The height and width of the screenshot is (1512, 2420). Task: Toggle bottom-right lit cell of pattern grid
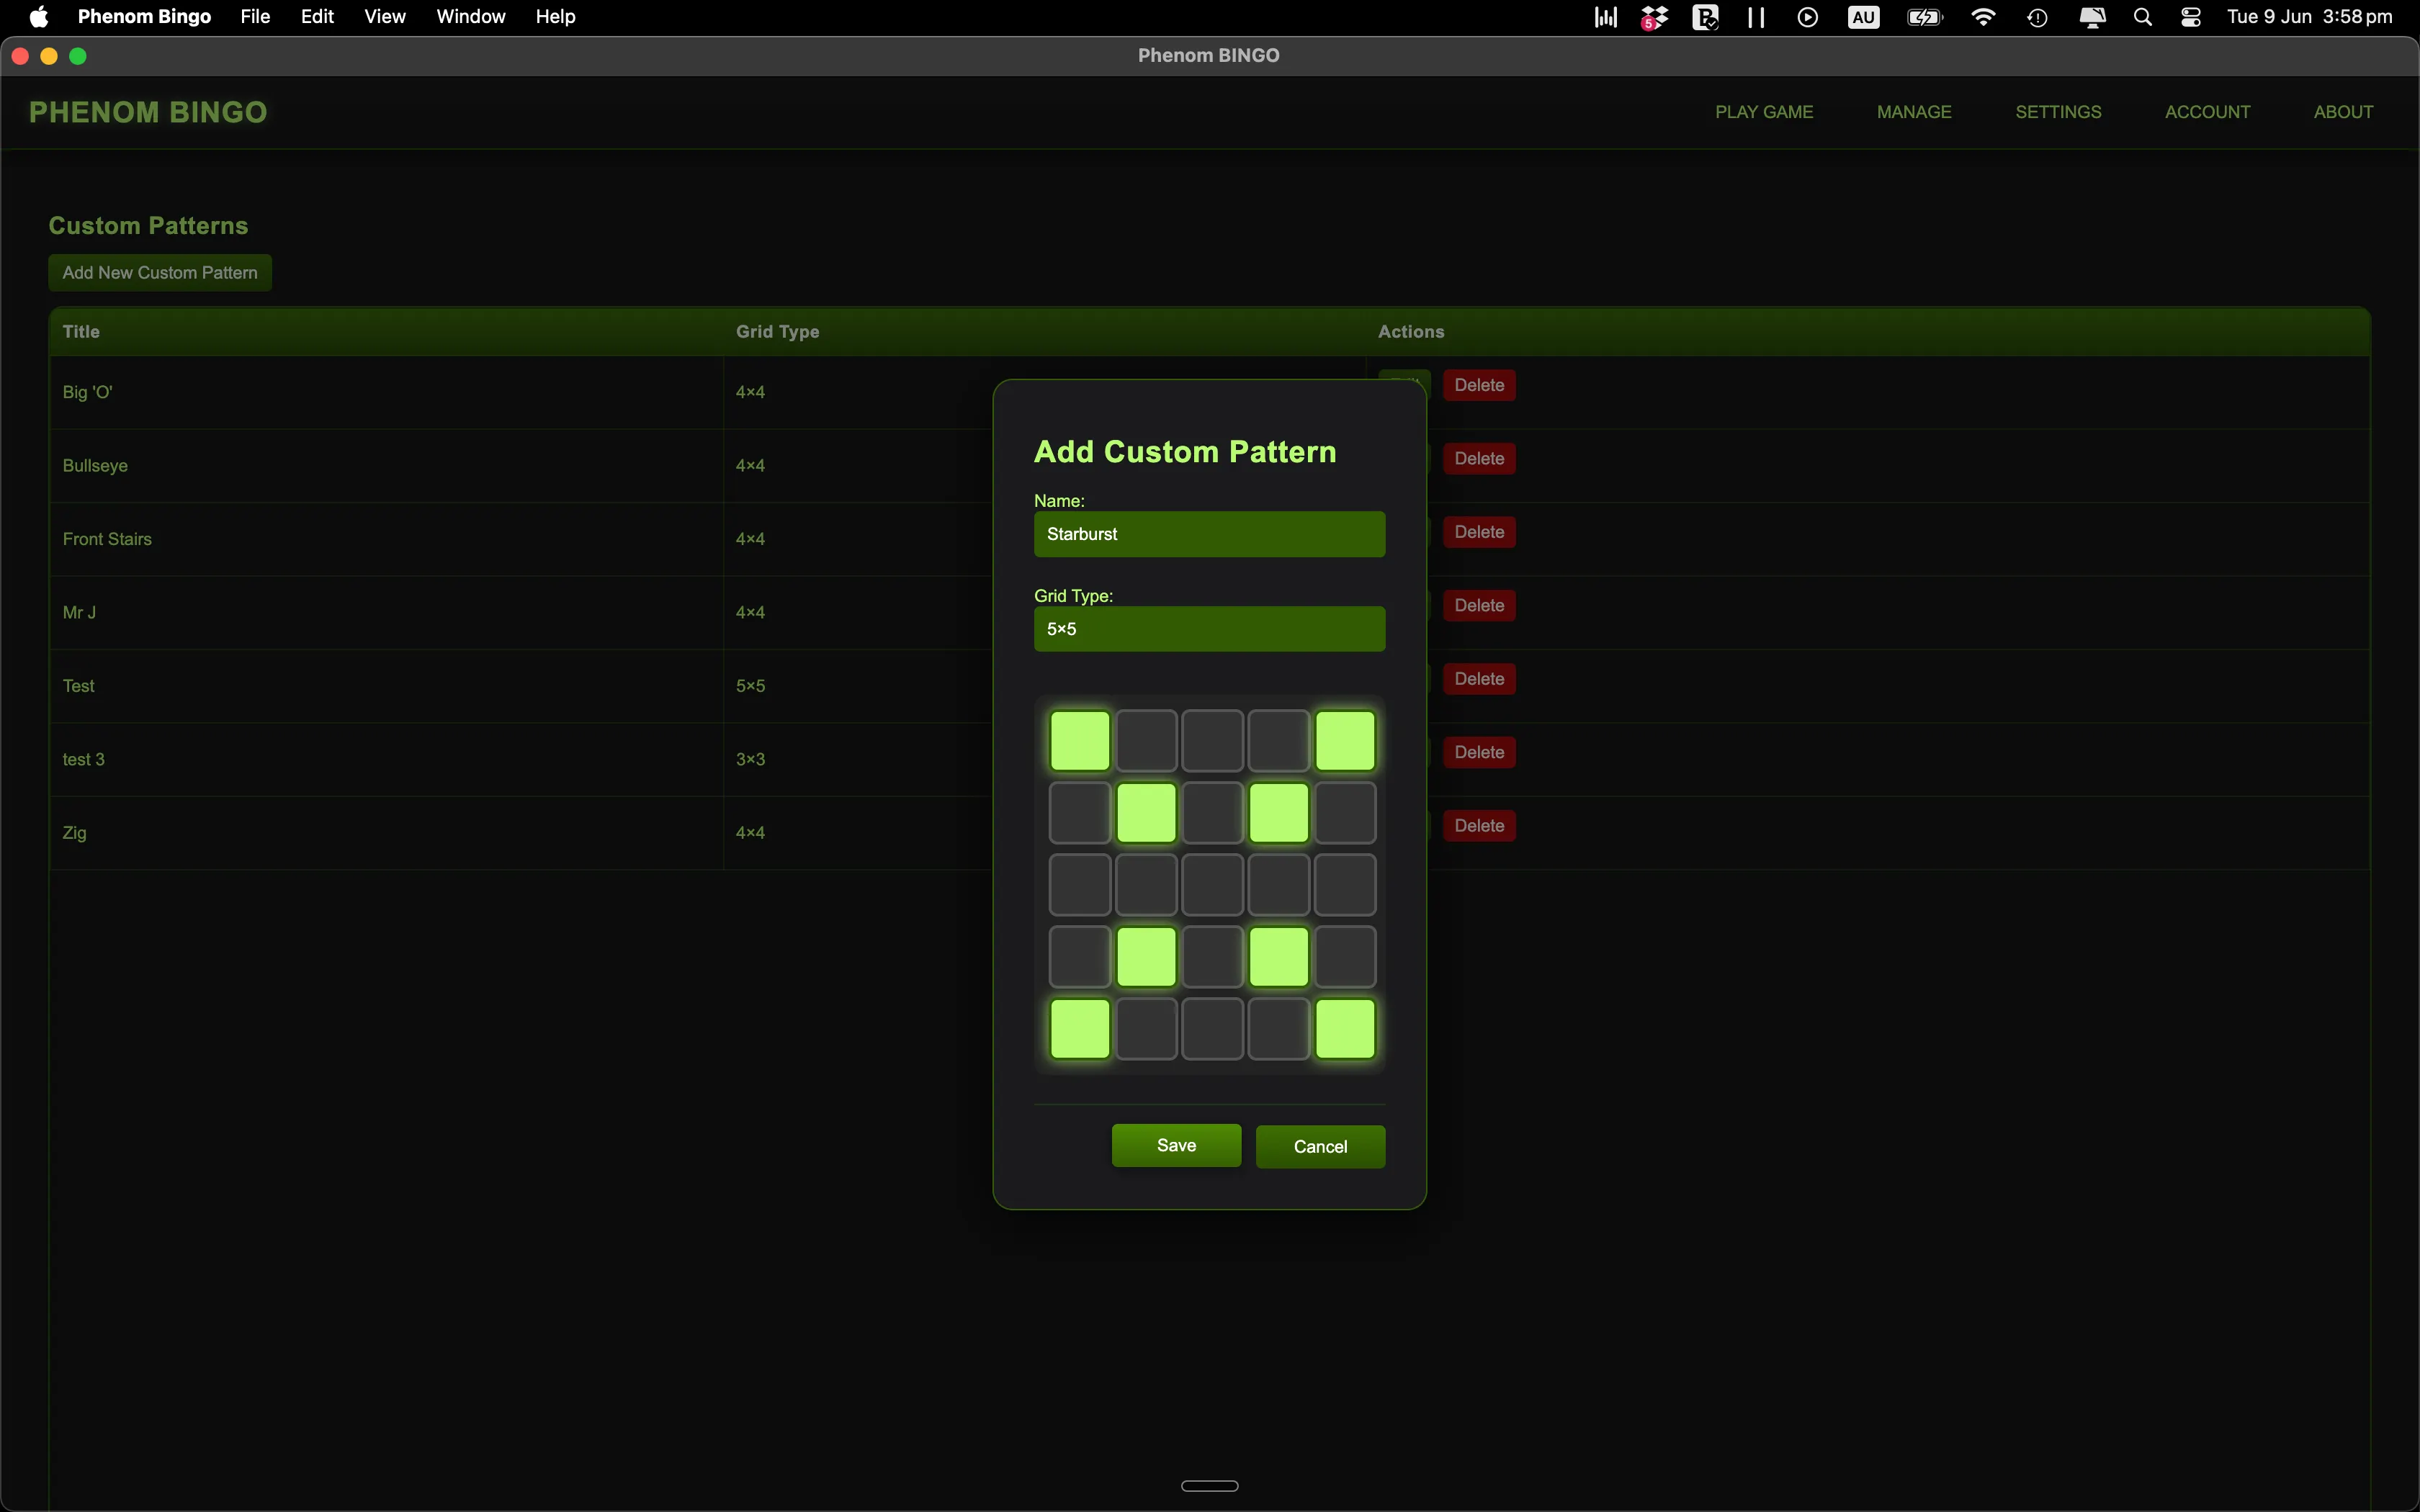click(x=1345, y=1029)
